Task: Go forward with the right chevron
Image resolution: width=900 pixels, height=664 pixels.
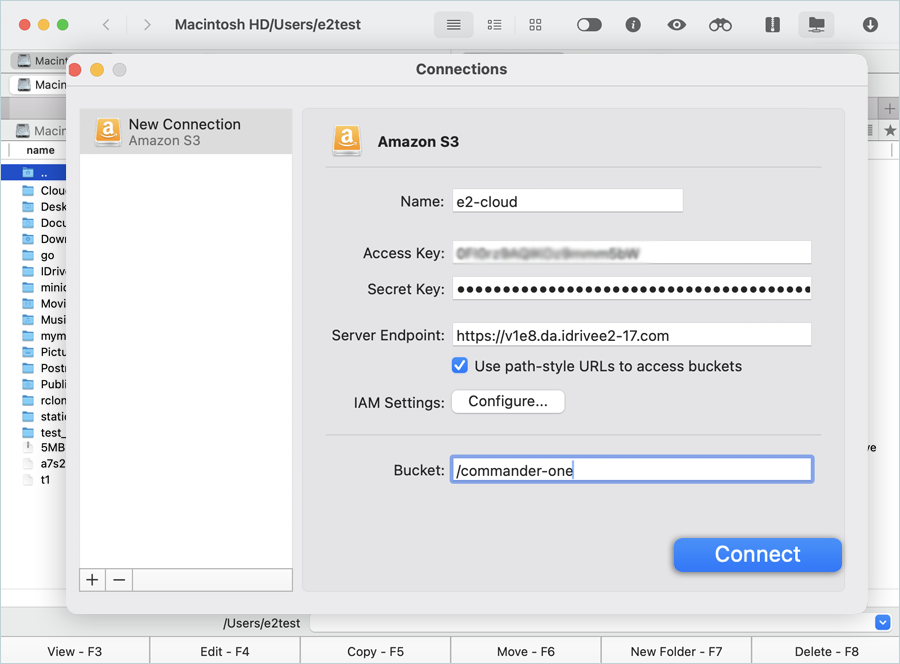Action: [x=147, y=25]
